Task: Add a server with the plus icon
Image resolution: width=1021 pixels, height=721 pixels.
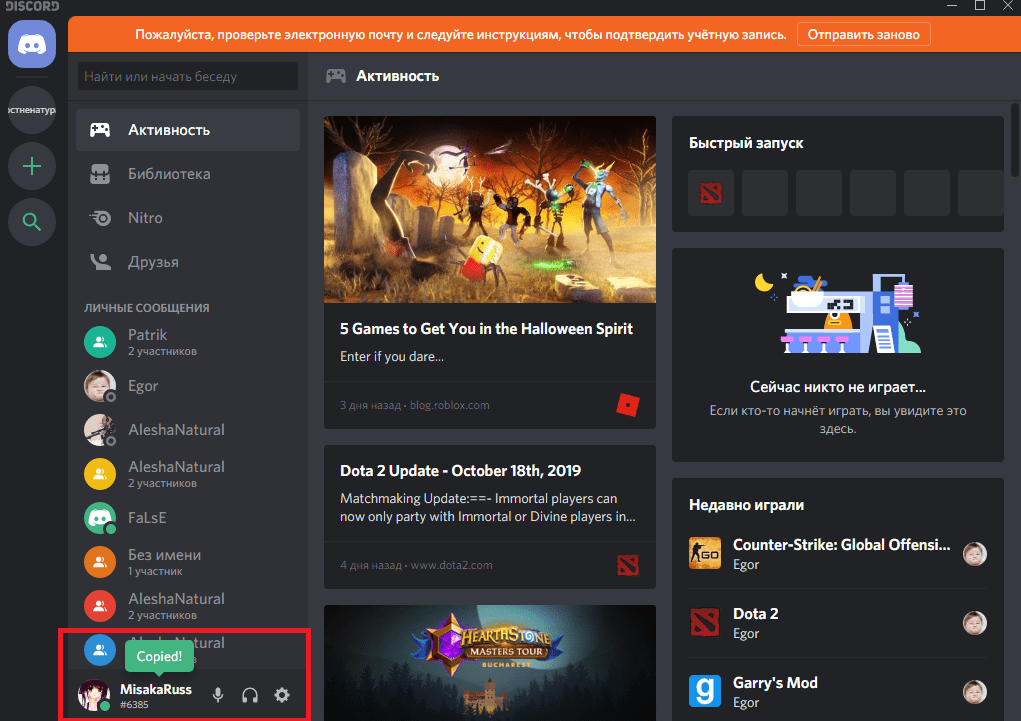Action: 32,166
